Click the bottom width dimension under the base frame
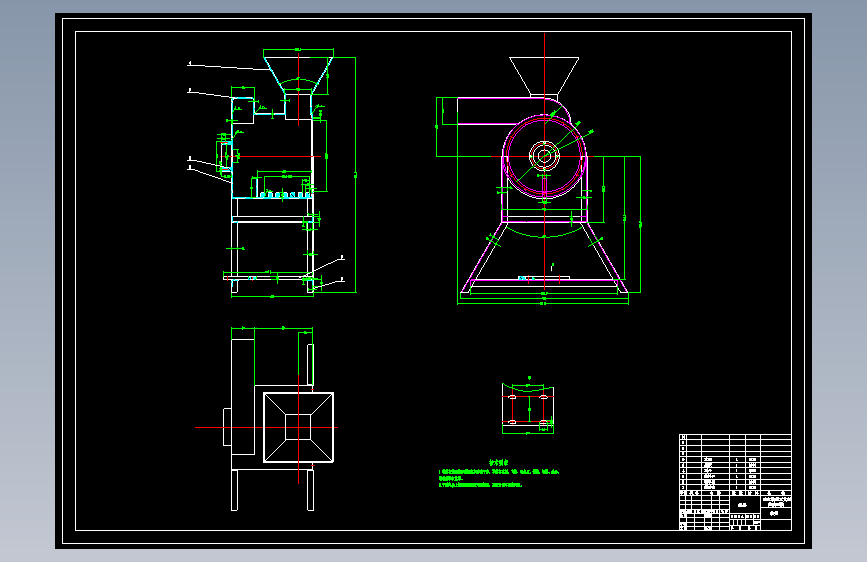 543,301
